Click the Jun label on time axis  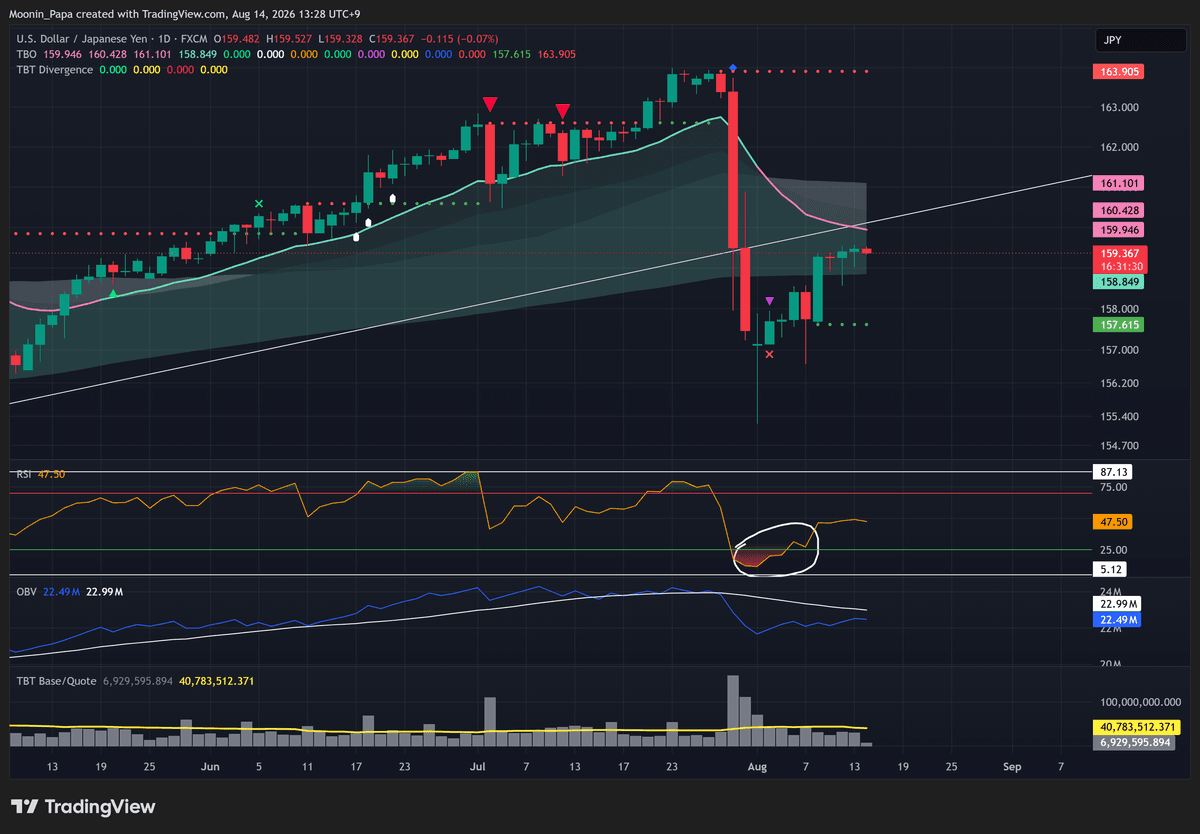(210, 767)
